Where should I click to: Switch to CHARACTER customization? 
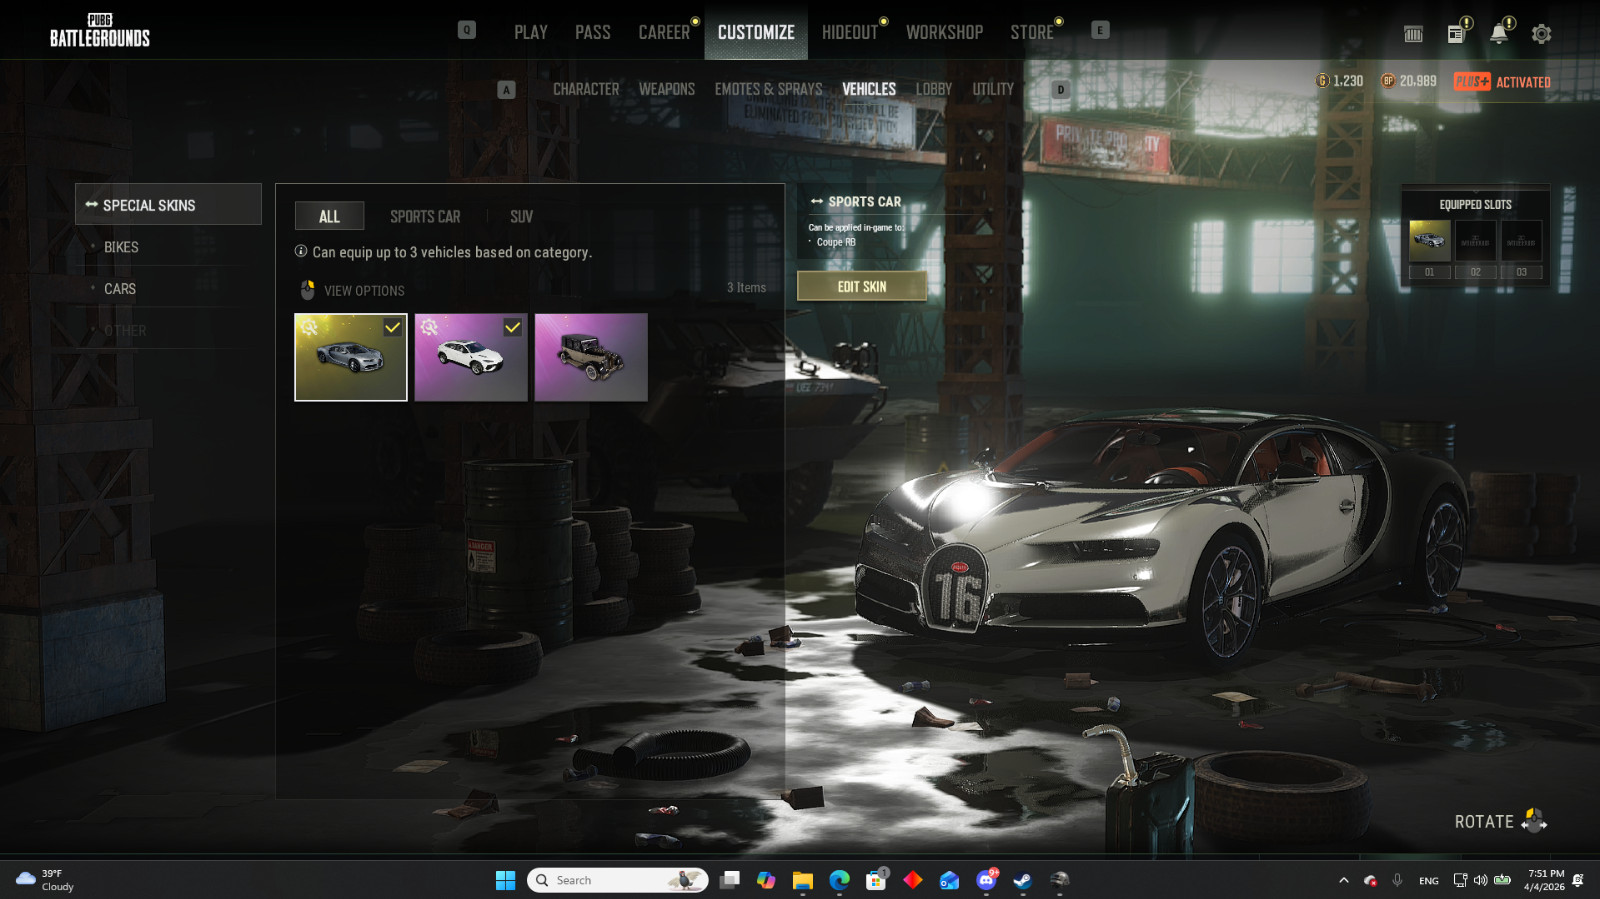586,89
